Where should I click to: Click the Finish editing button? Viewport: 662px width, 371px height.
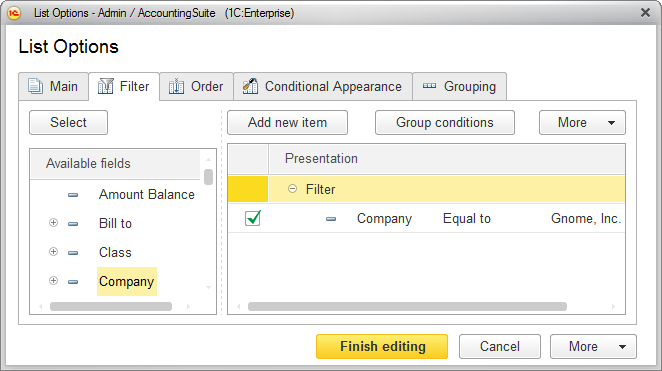[382, 347]
